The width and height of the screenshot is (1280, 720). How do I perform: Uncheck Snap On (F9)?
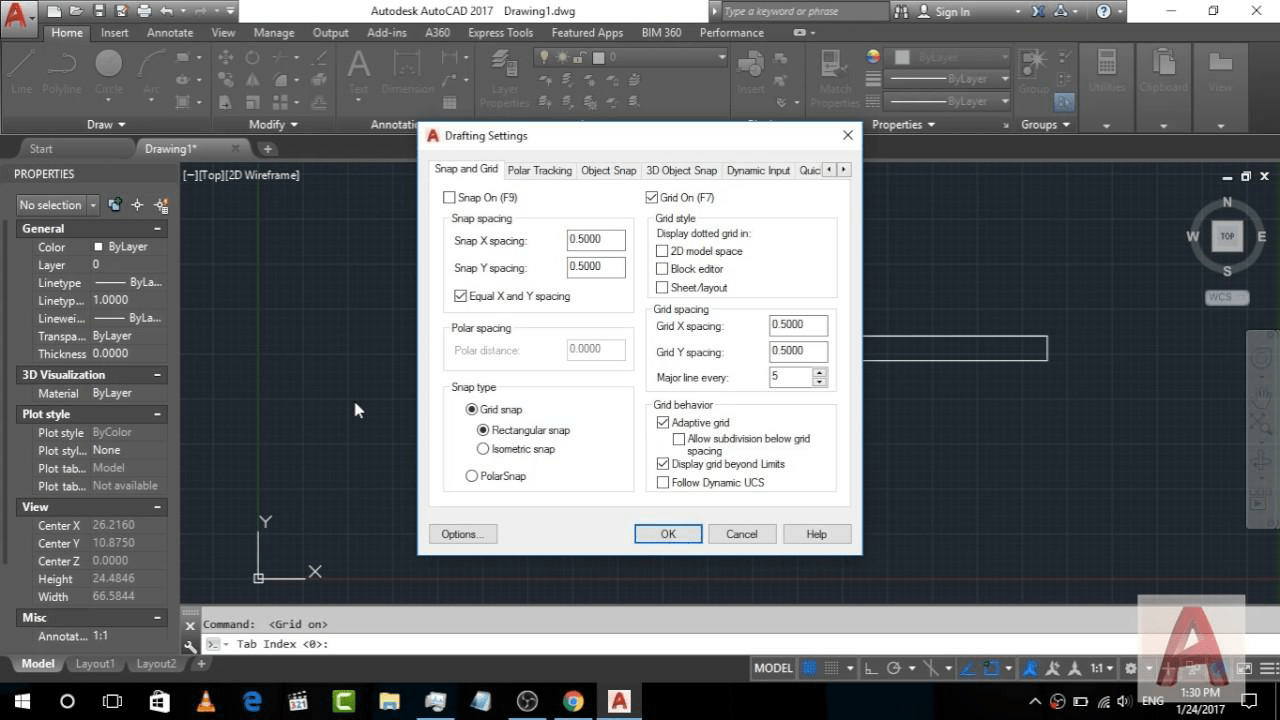450,197
